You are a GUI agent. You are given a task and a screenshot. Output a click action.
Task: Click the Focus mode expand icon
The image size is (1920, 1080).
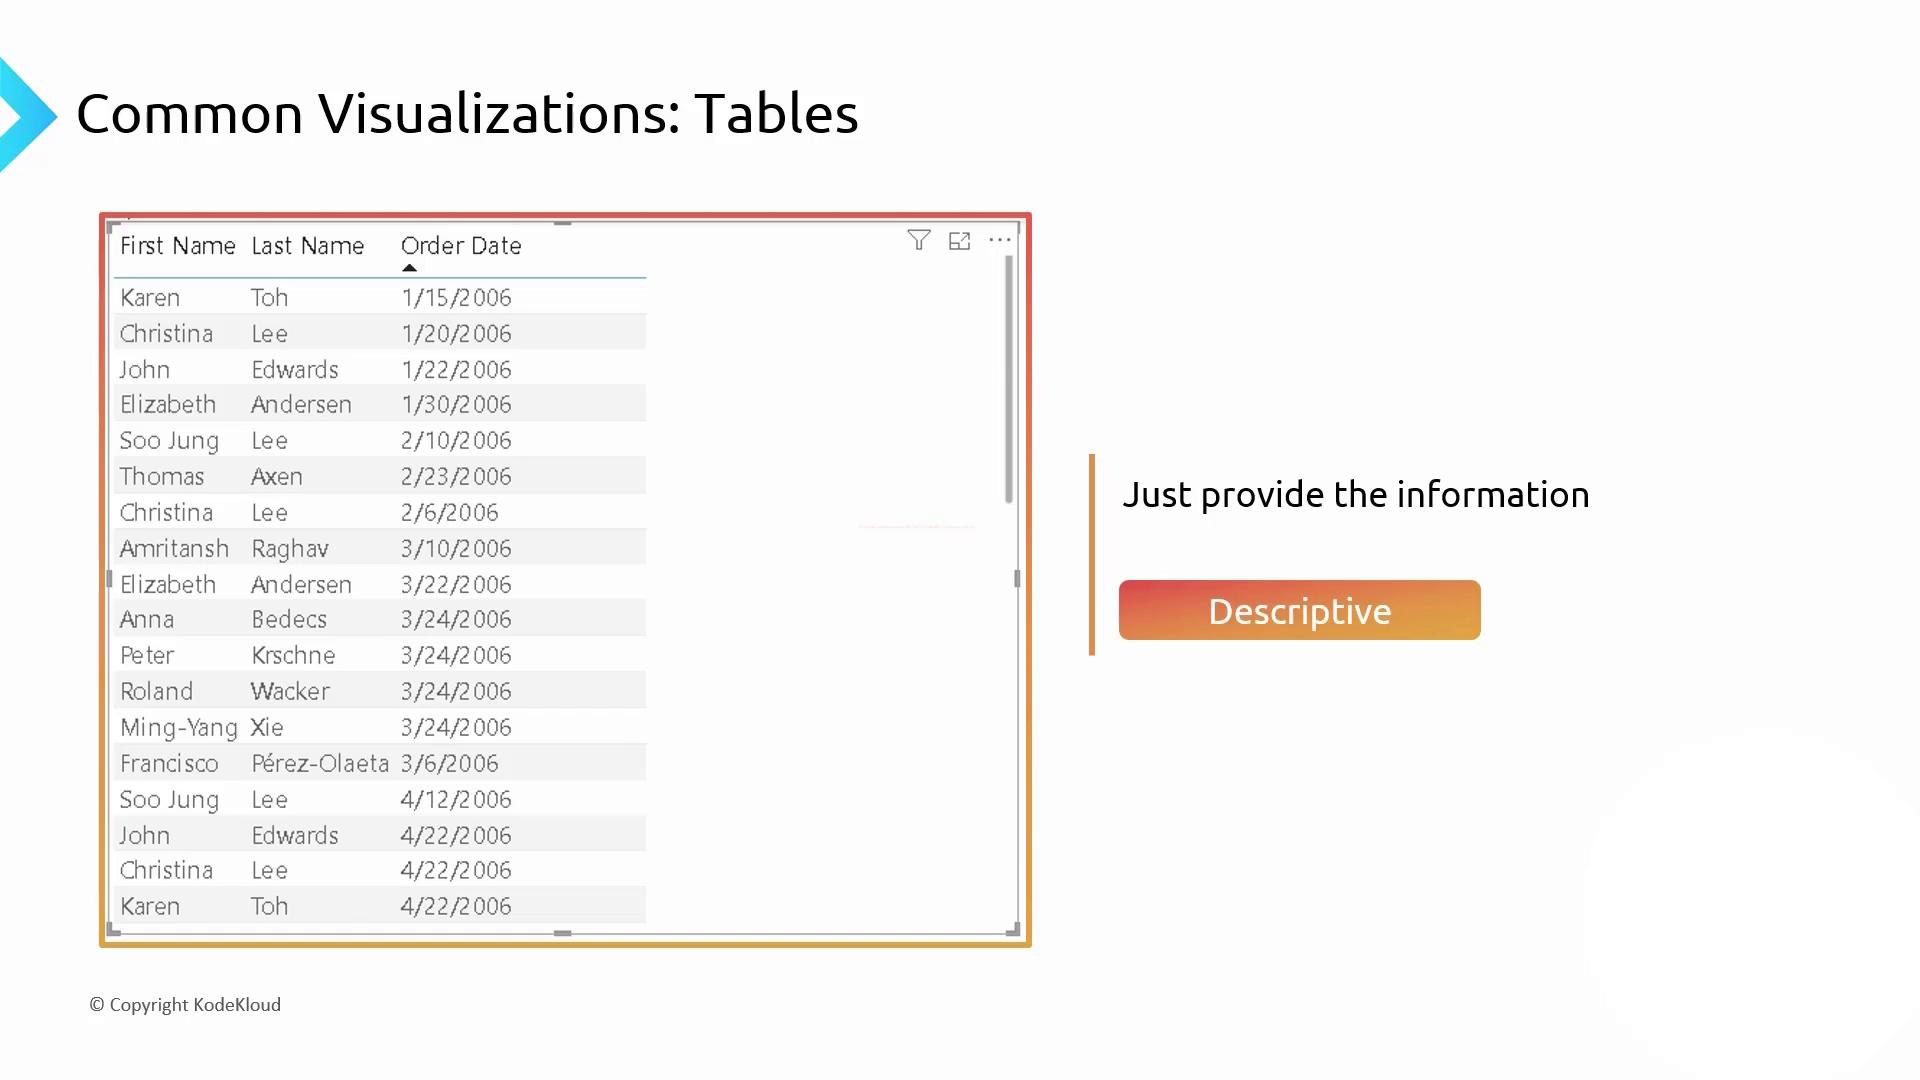tap(959, 241)
